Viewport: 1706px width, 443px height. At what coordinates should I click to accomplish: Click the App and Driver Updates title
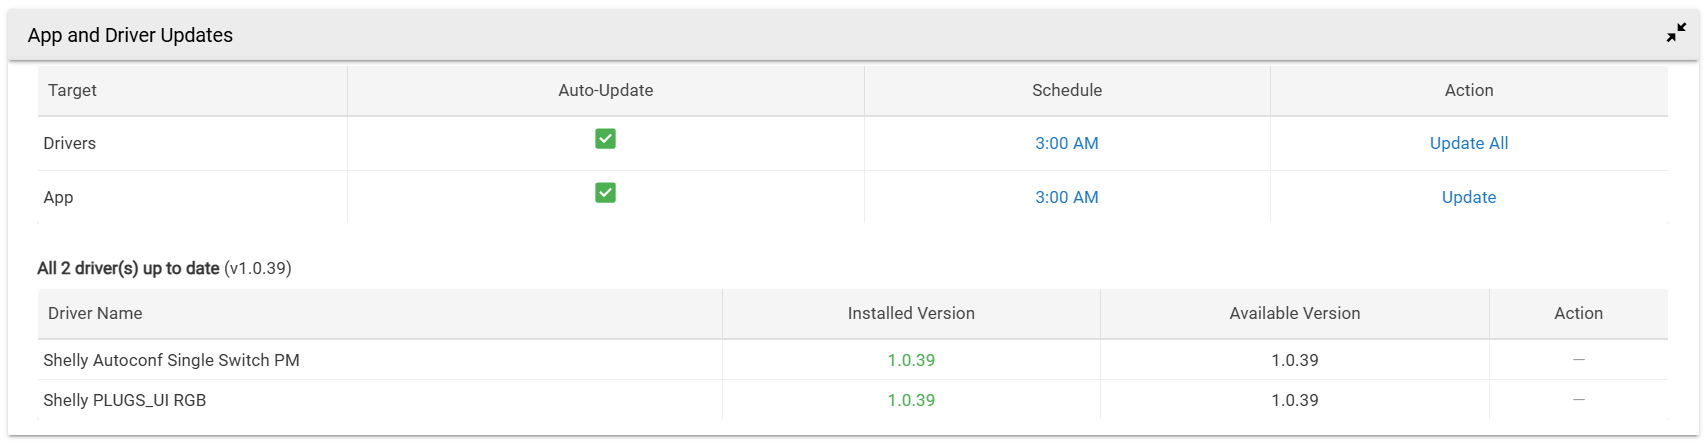[130, 35]
